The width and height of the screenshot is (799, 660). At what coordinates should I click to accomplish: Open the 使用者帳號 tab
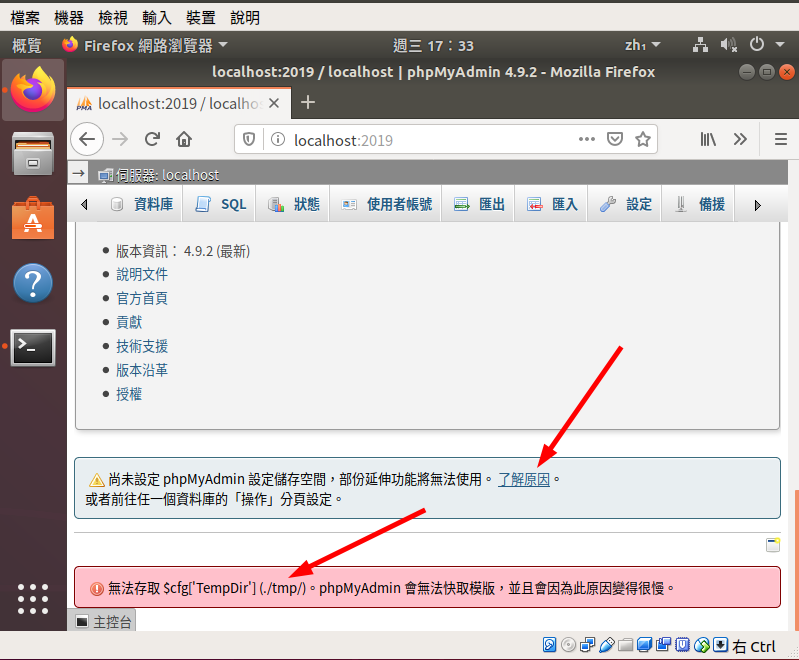pos(387,204)
